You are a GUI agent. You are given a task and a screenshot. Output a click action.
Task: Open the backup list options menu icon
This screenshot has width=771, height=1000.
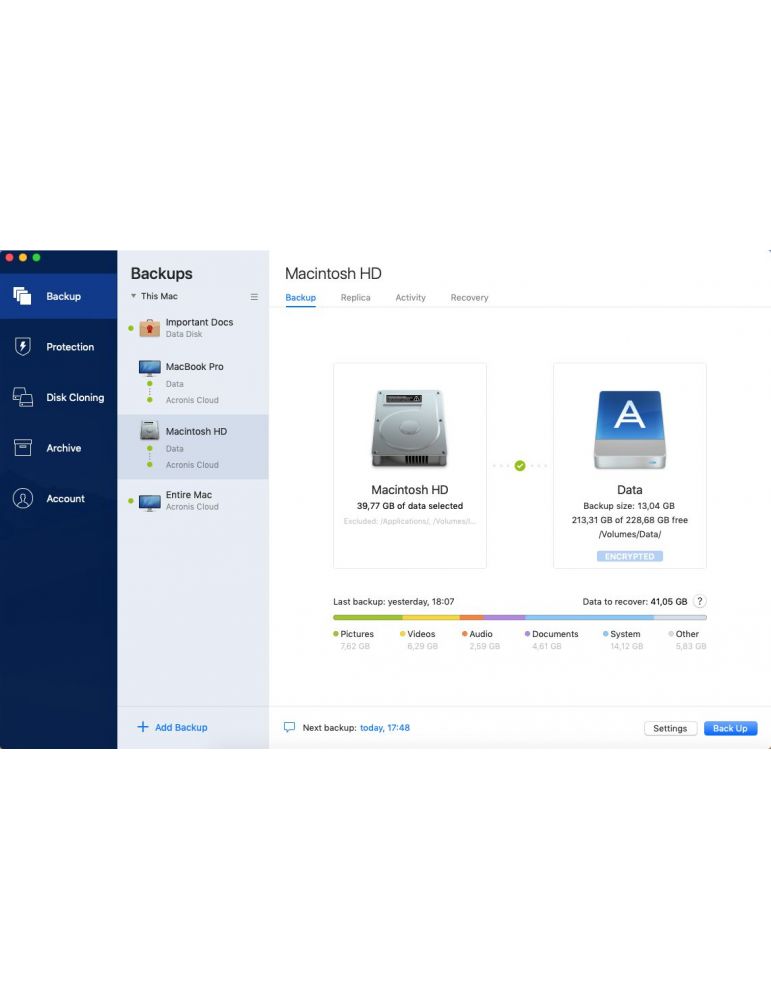(254, 297)
